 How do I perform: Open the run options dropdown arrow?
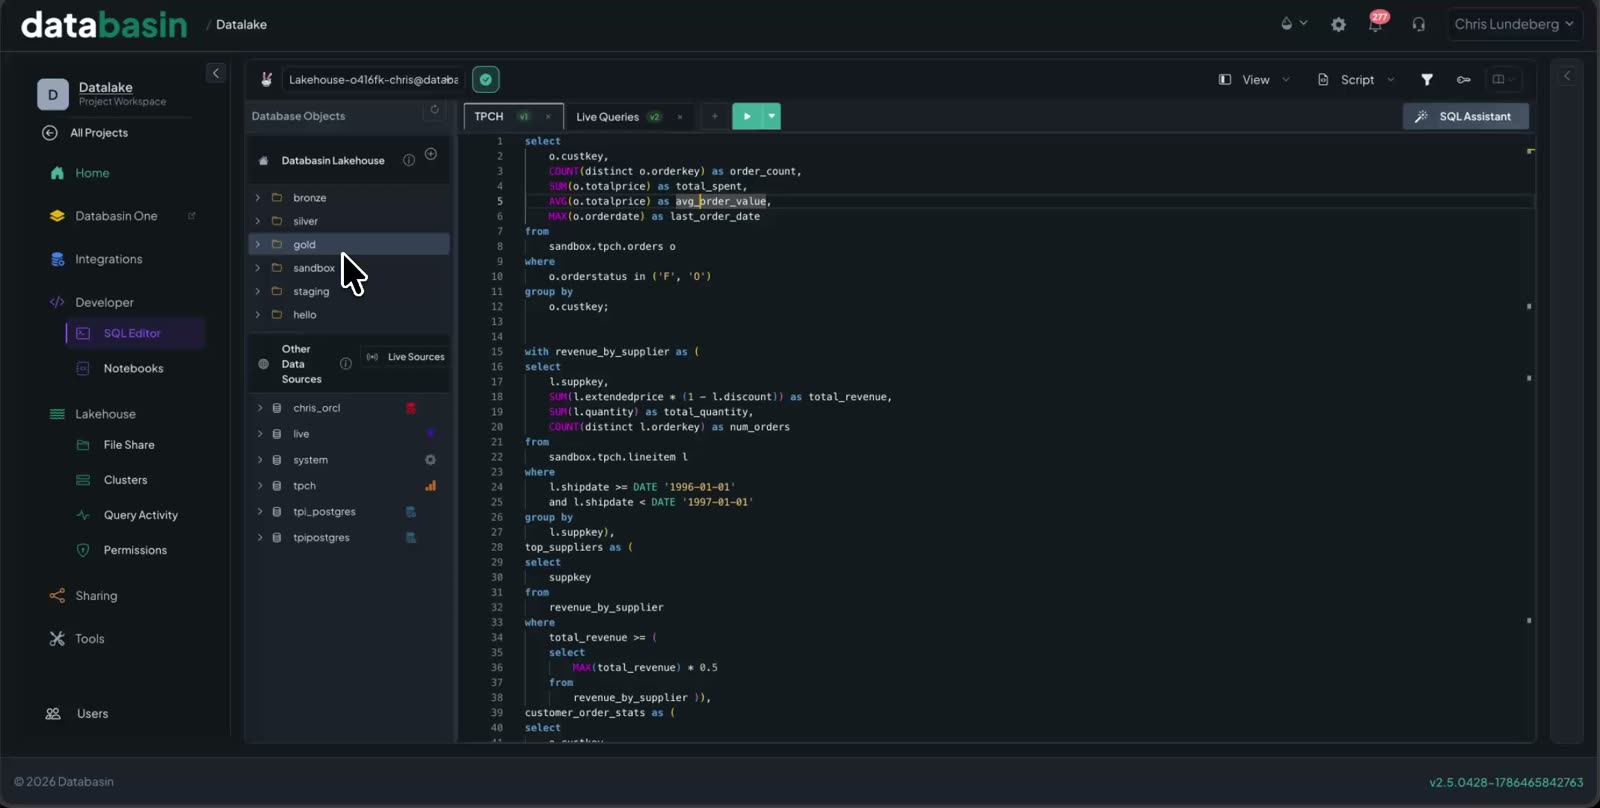tap(772, 116)
